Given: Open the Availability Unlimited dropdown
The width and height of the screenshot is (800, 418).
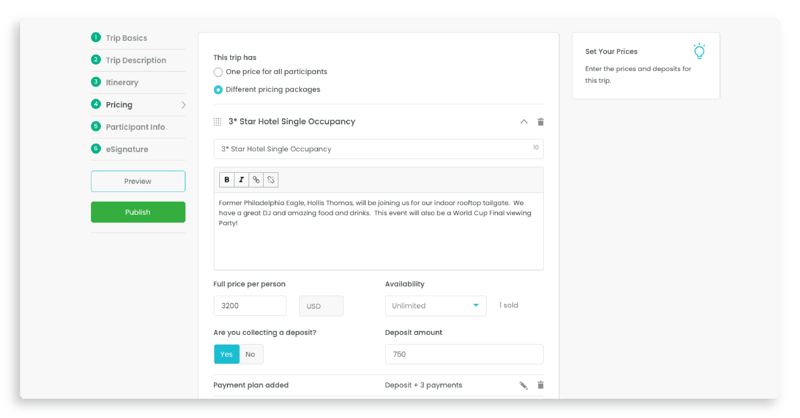Looking at the screenshot, I should click(436, 306).
